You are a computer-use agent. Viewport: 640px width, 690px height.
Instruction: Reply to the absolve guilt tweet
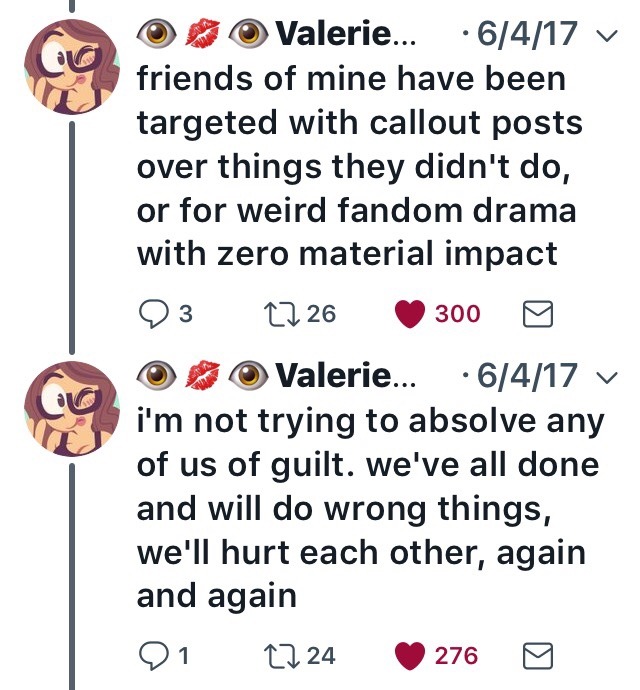(x=151, y=656)
